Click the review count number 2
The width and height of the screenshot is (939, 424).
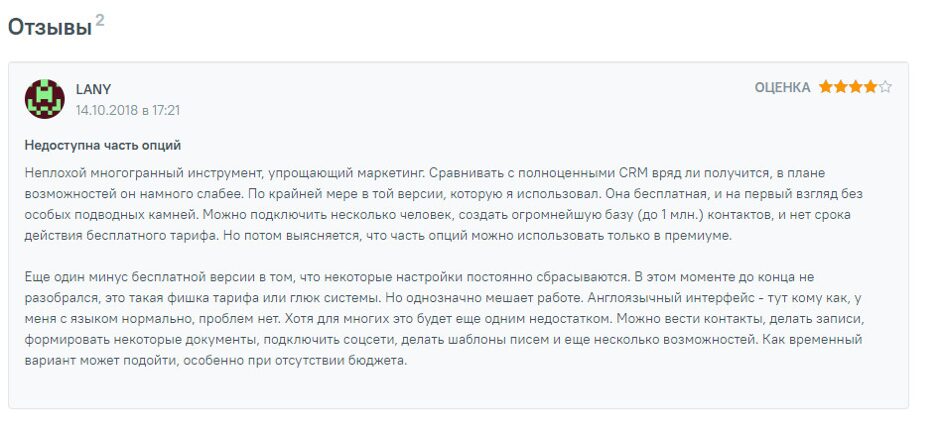pos(100,20)
